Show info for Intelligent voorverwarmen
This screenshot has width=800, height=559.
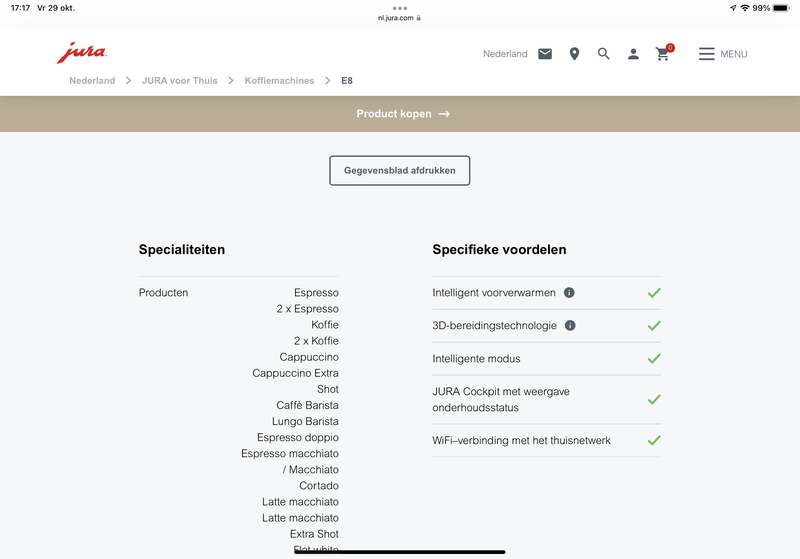coord(570,293)
